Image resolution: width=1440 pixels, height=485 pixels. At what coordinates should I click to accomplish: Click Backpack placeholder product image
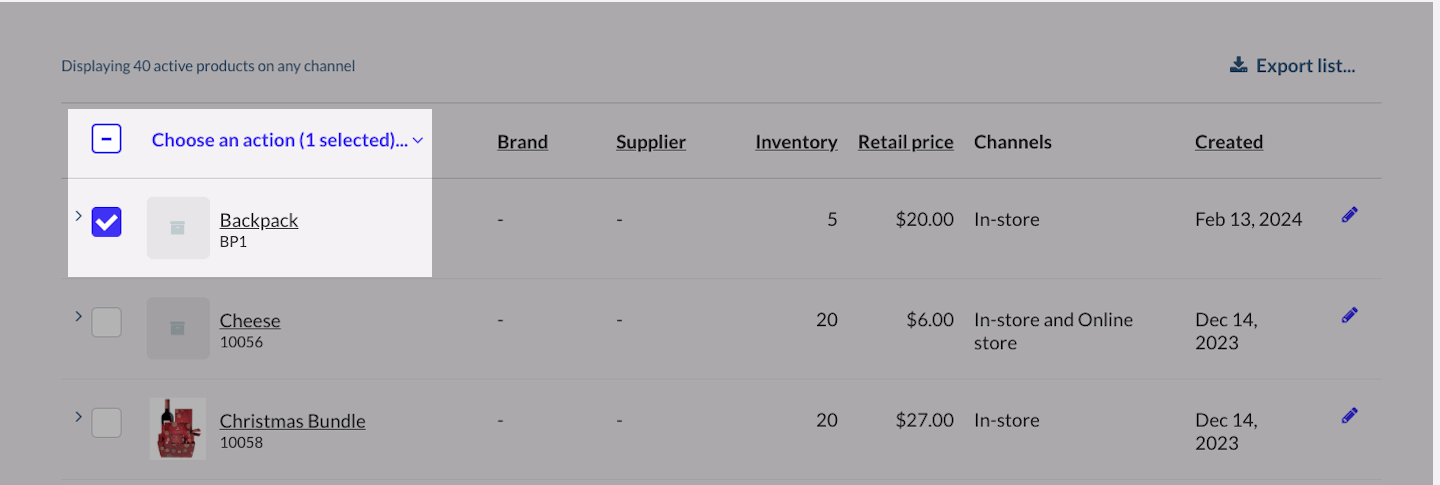pyautogui.click(x=178, y=228)
